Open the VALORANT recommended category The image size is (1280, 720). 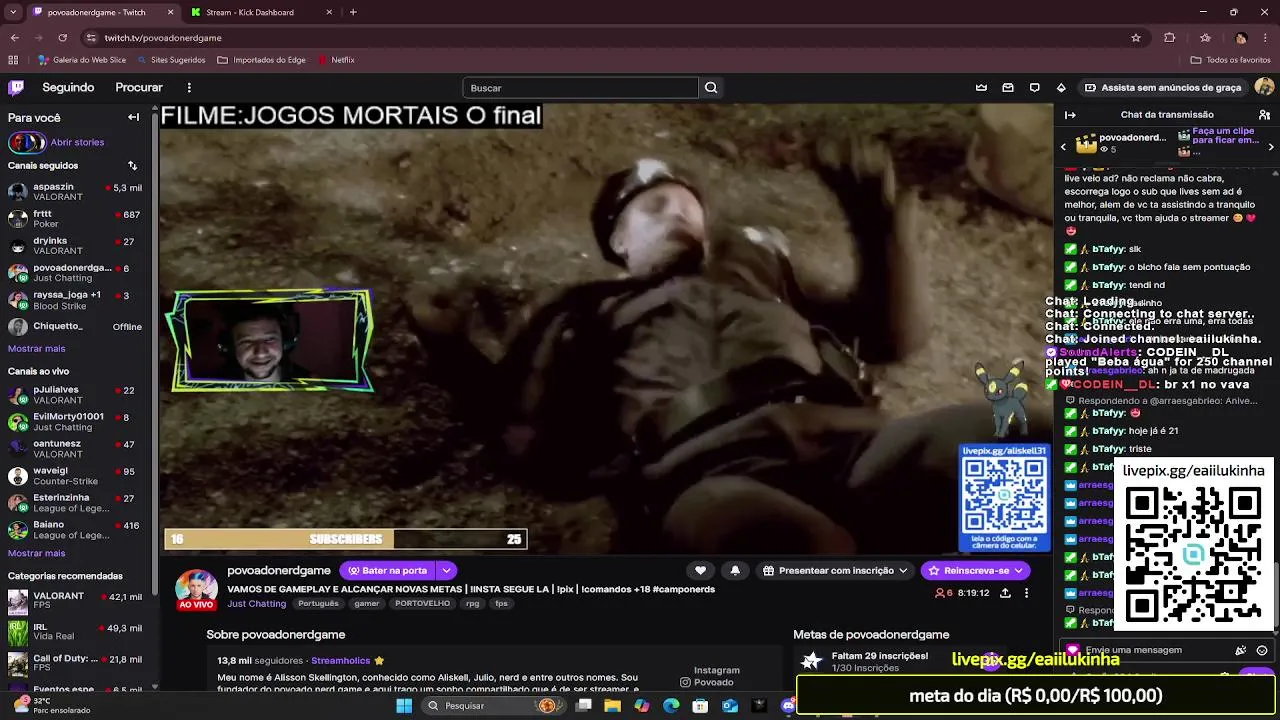coord(75,600)
